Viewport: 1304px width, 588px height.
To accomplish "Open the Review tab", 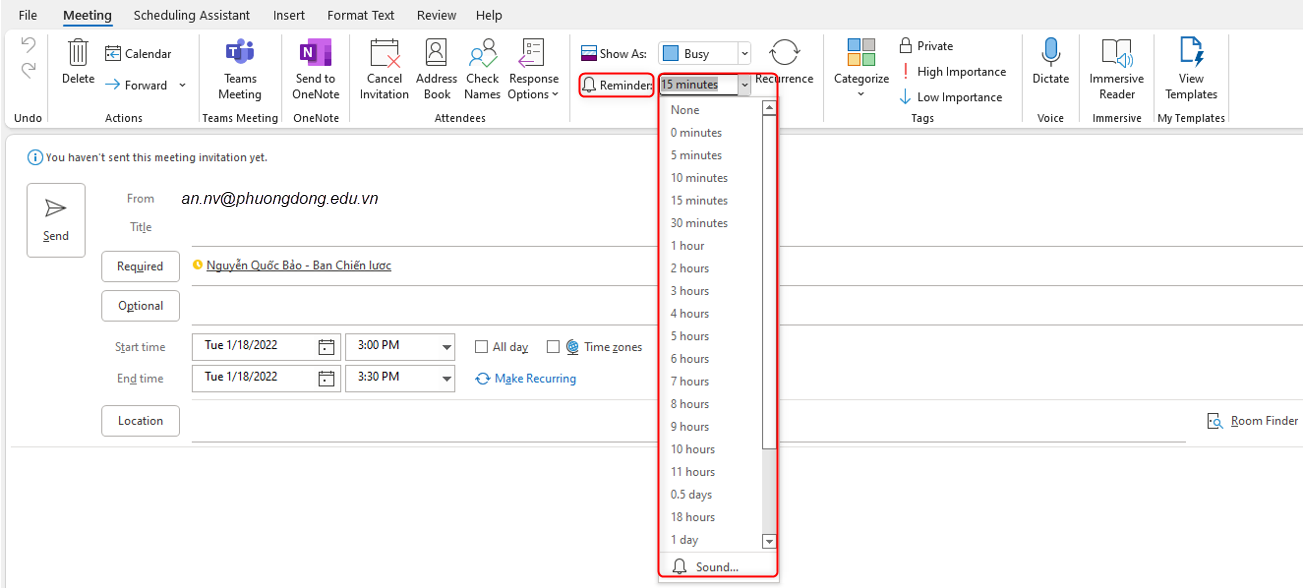I will [x=436, y=15].
